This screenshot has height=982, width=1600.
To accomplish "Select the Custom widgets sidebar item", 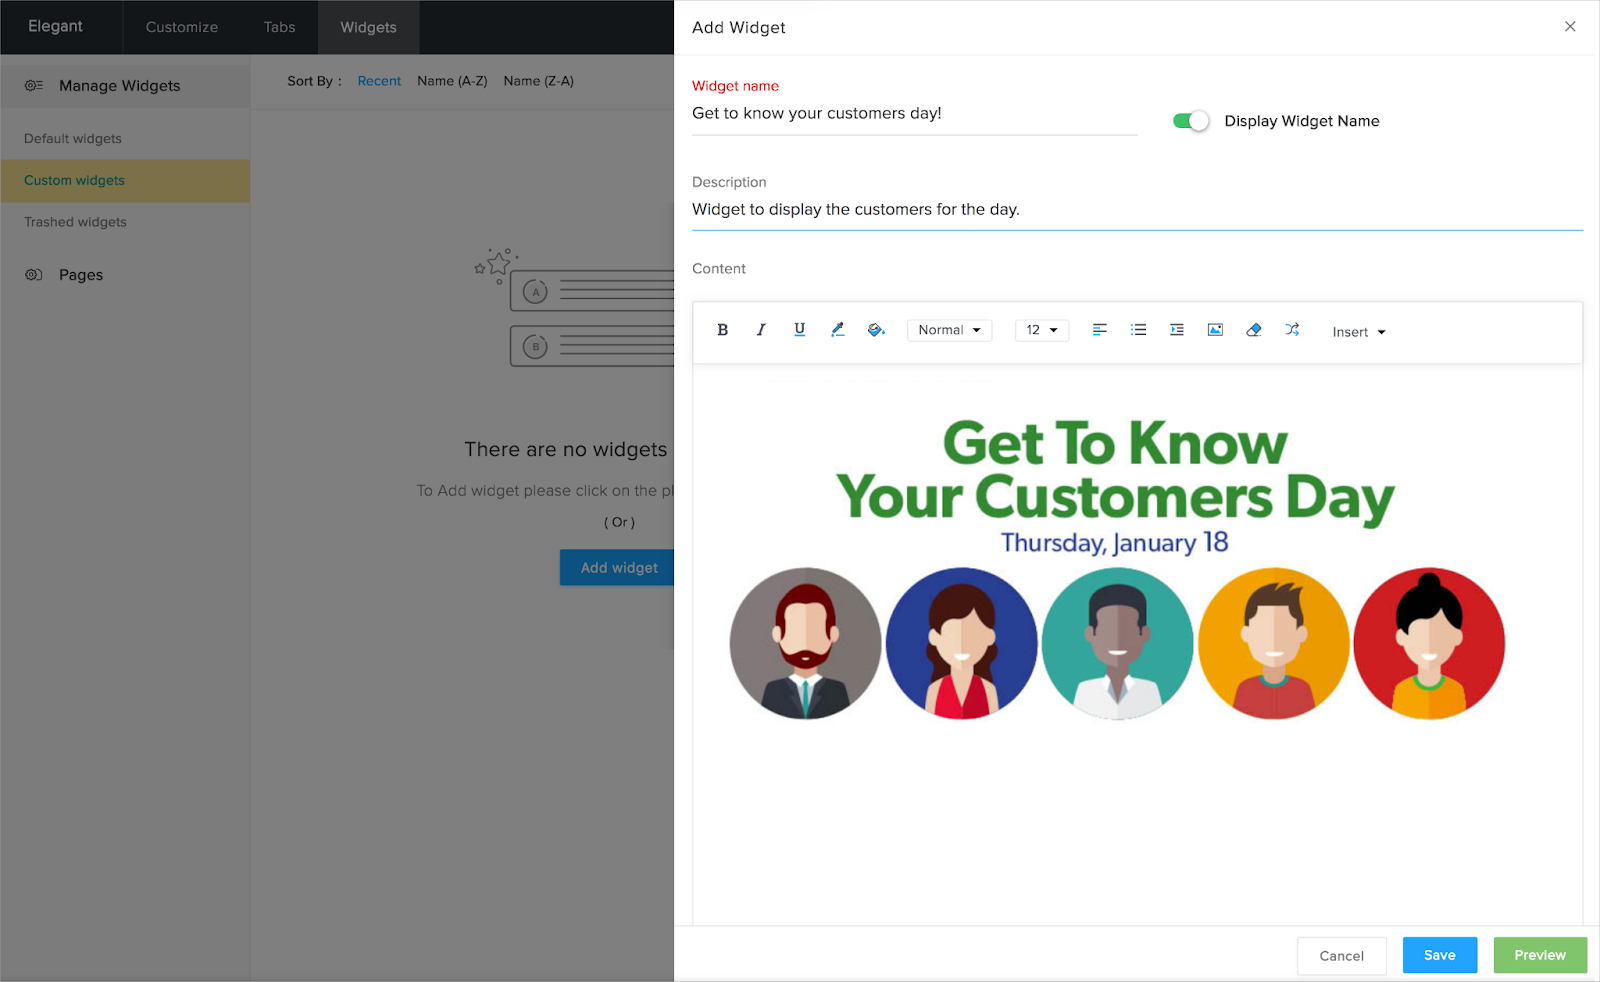I will pyautogui.click(x=74, y=180).
